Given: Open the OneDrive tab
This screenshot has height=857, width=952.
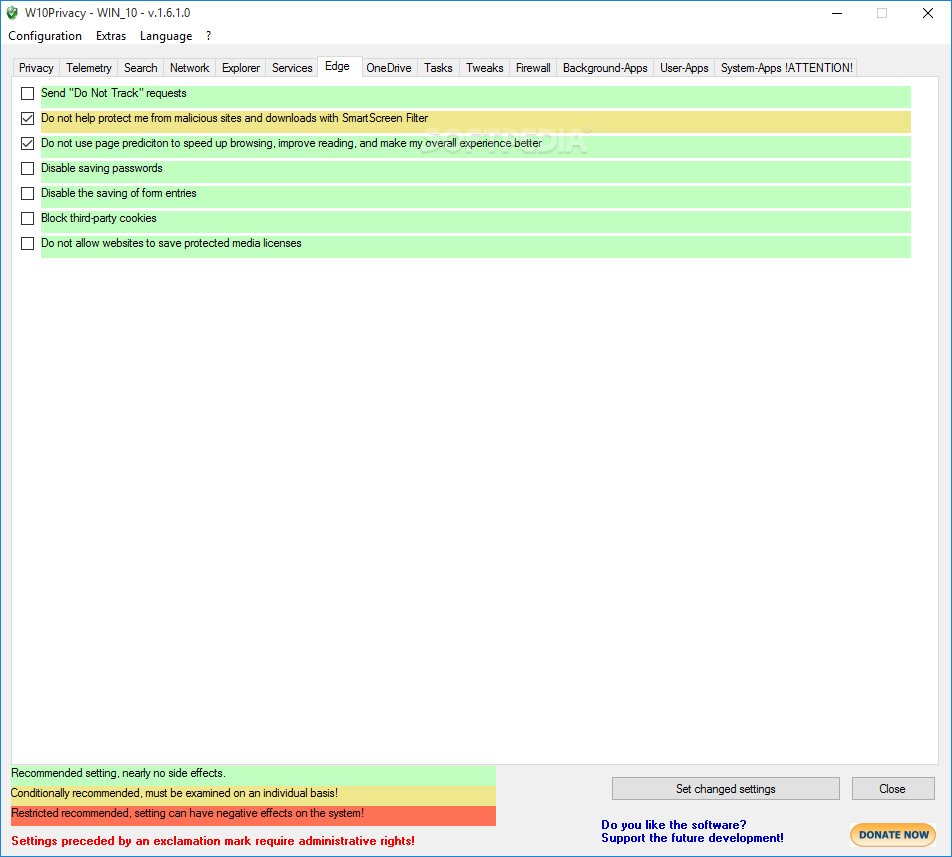Looking at the screenshot, I should coord(389,68).
